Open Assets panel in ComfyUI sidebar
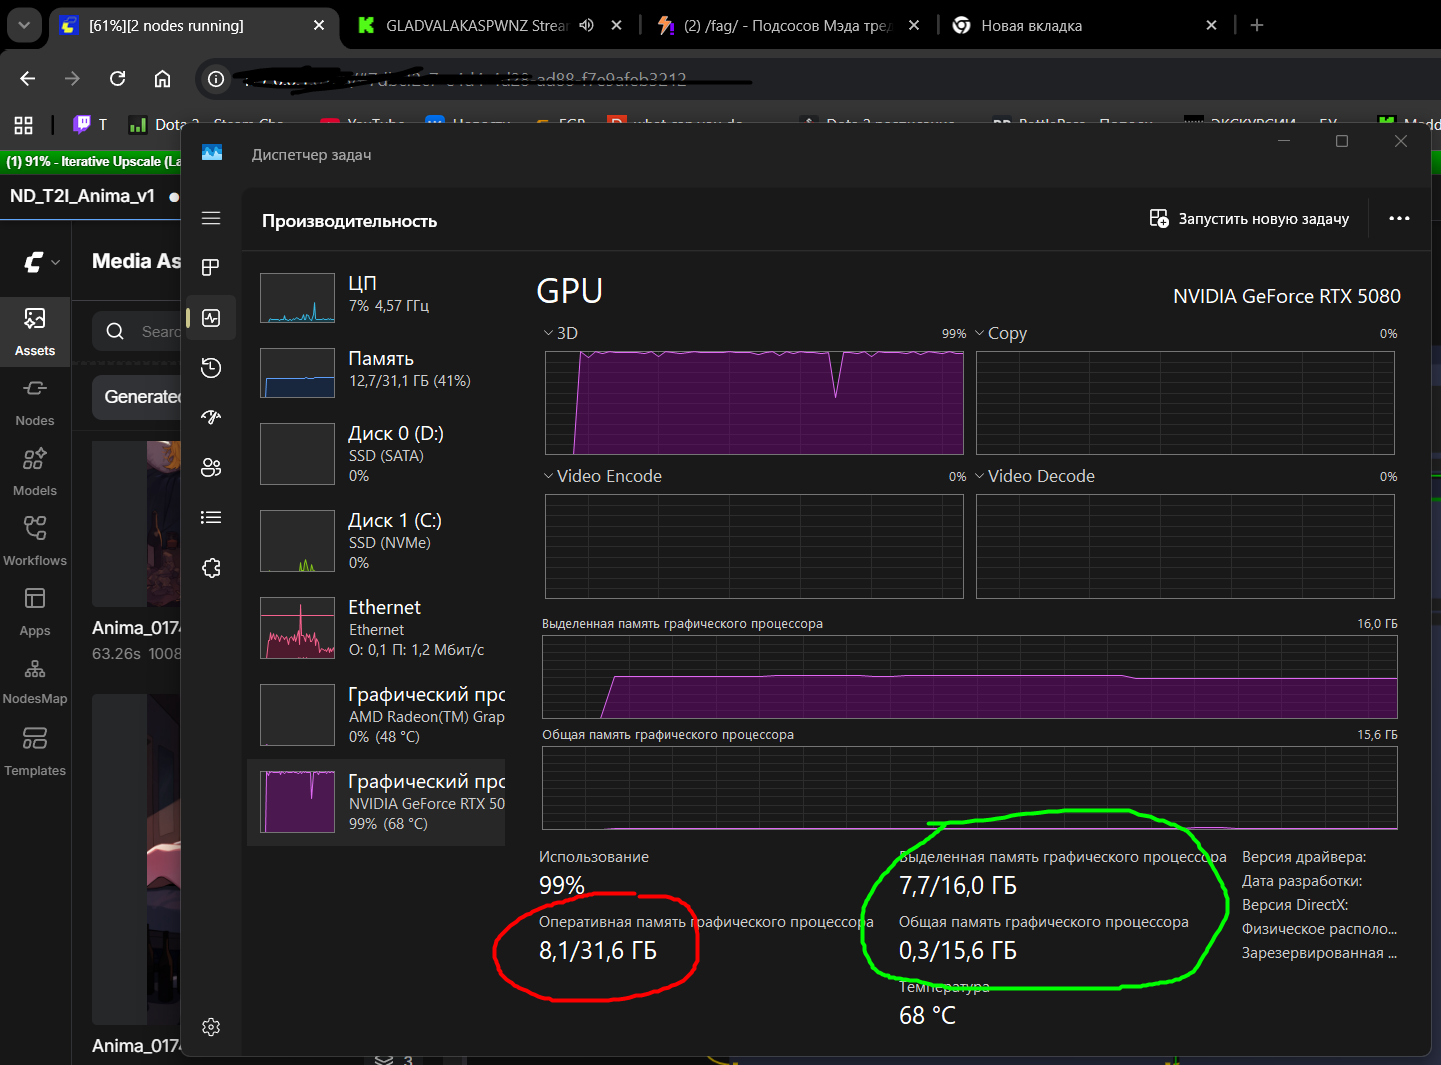This screenshot has height=1065, width=1441. point(35,332)
